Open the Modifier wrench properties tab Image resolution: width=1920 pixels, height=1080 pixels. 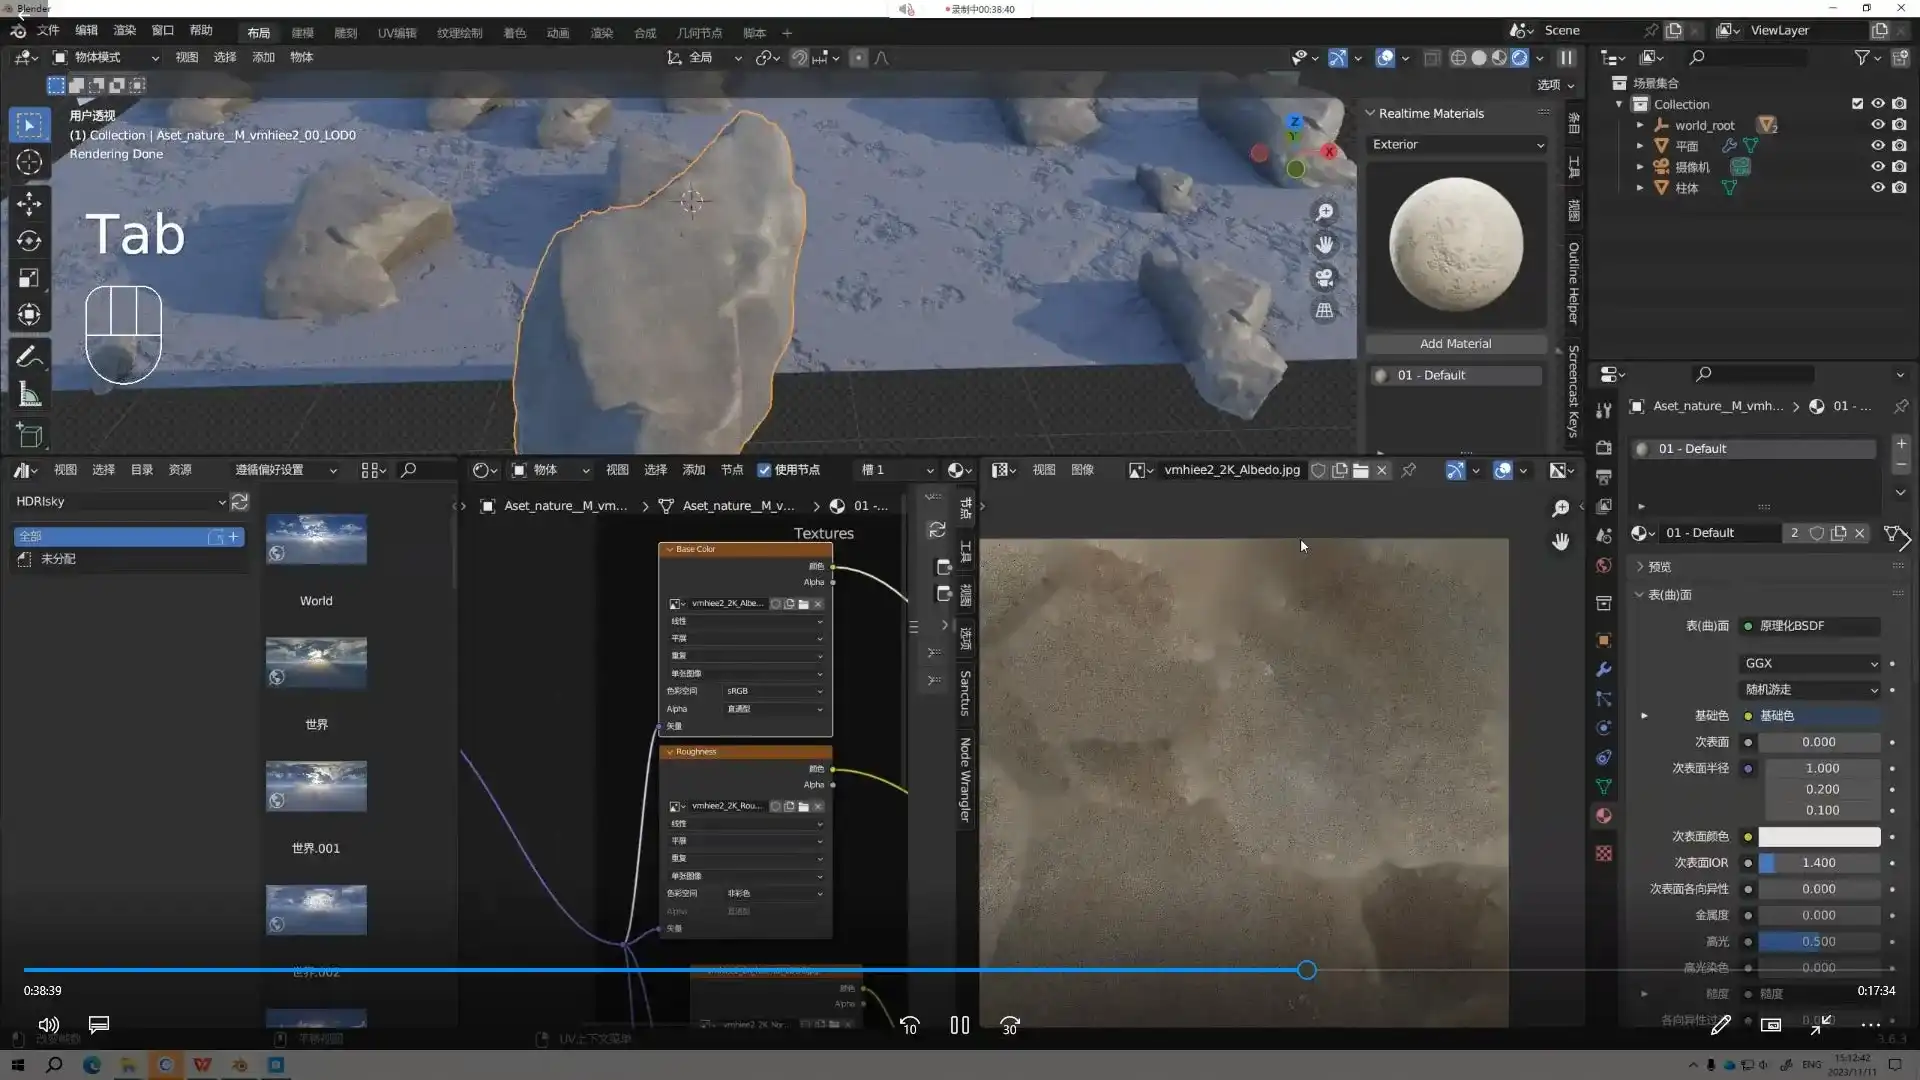click(x=1604, y=669)
